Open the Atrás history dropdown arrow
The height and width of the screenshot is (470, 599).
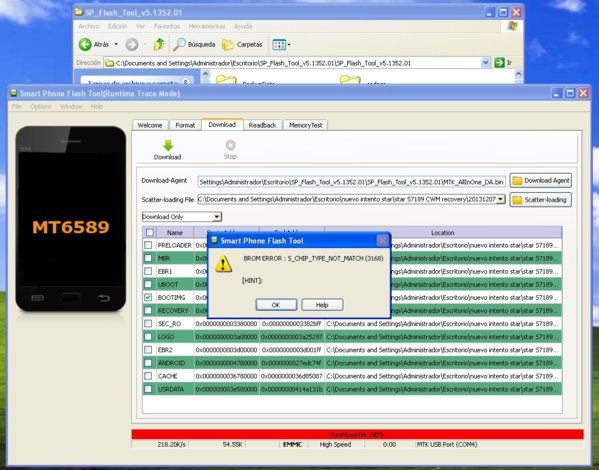116,44
